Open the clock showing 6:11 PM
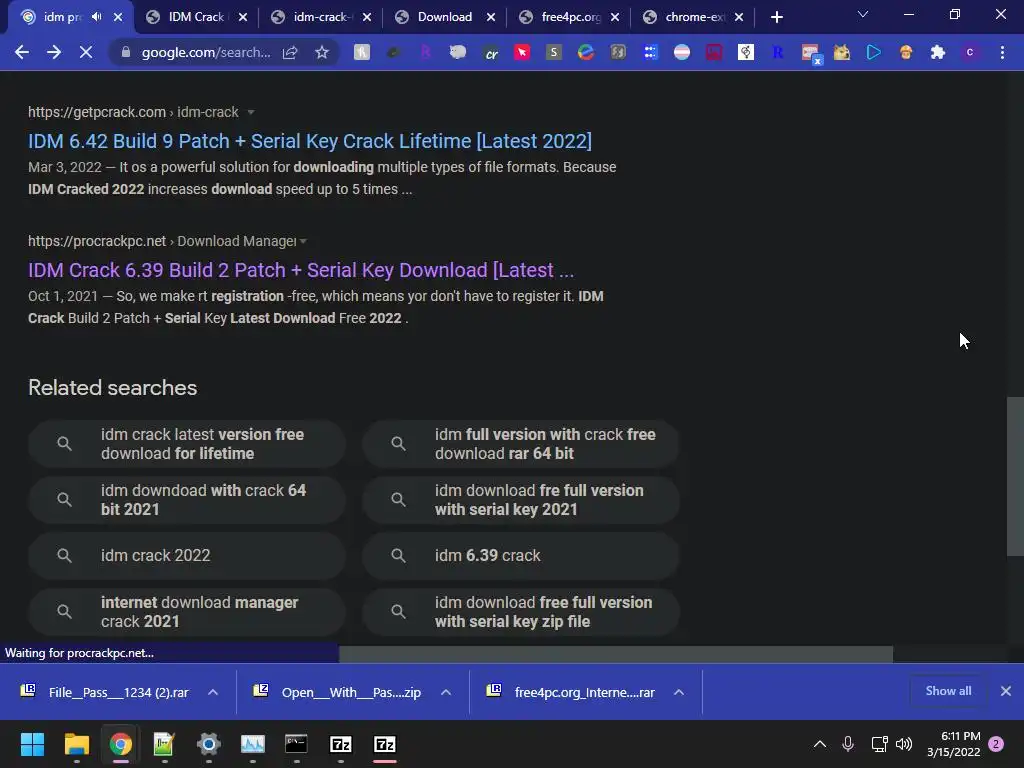Screen dimensions: 1024x768 pyautogui.click(x=953, y=744)
